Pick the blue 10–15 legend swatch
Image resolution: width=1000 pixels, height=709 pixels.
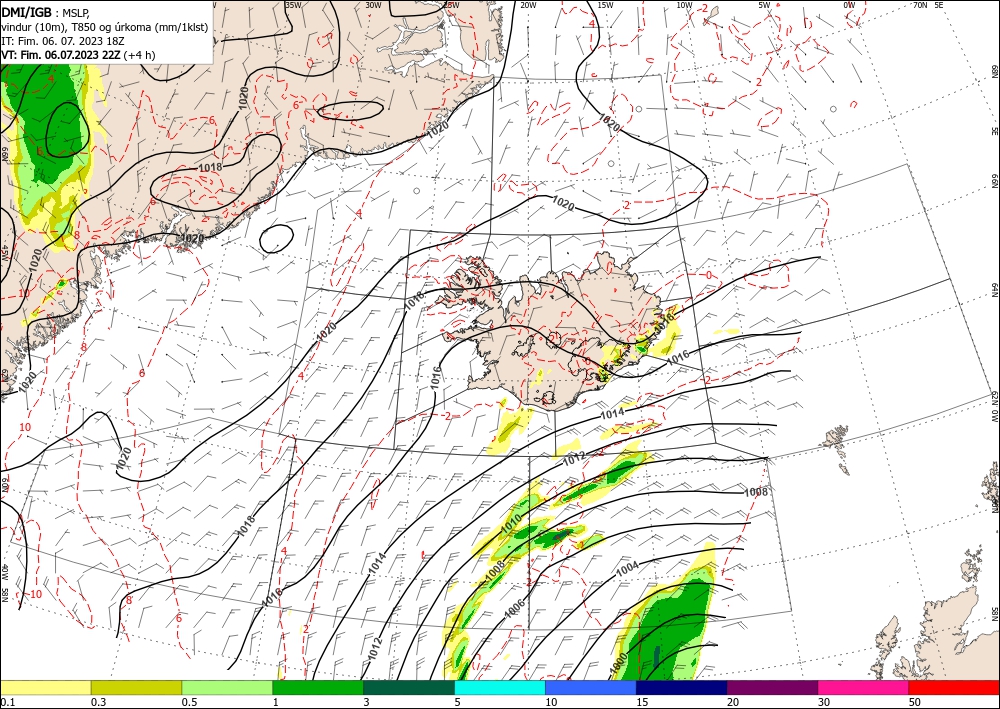click(591, 687)
